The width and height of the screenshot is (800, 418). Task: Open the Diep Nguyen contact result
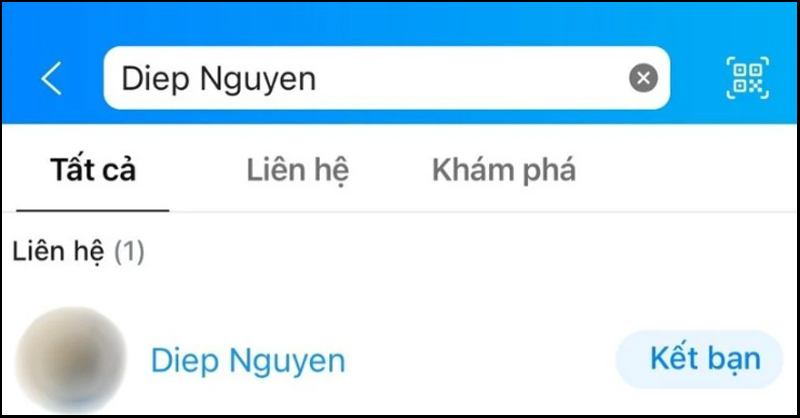coord(400,360)
